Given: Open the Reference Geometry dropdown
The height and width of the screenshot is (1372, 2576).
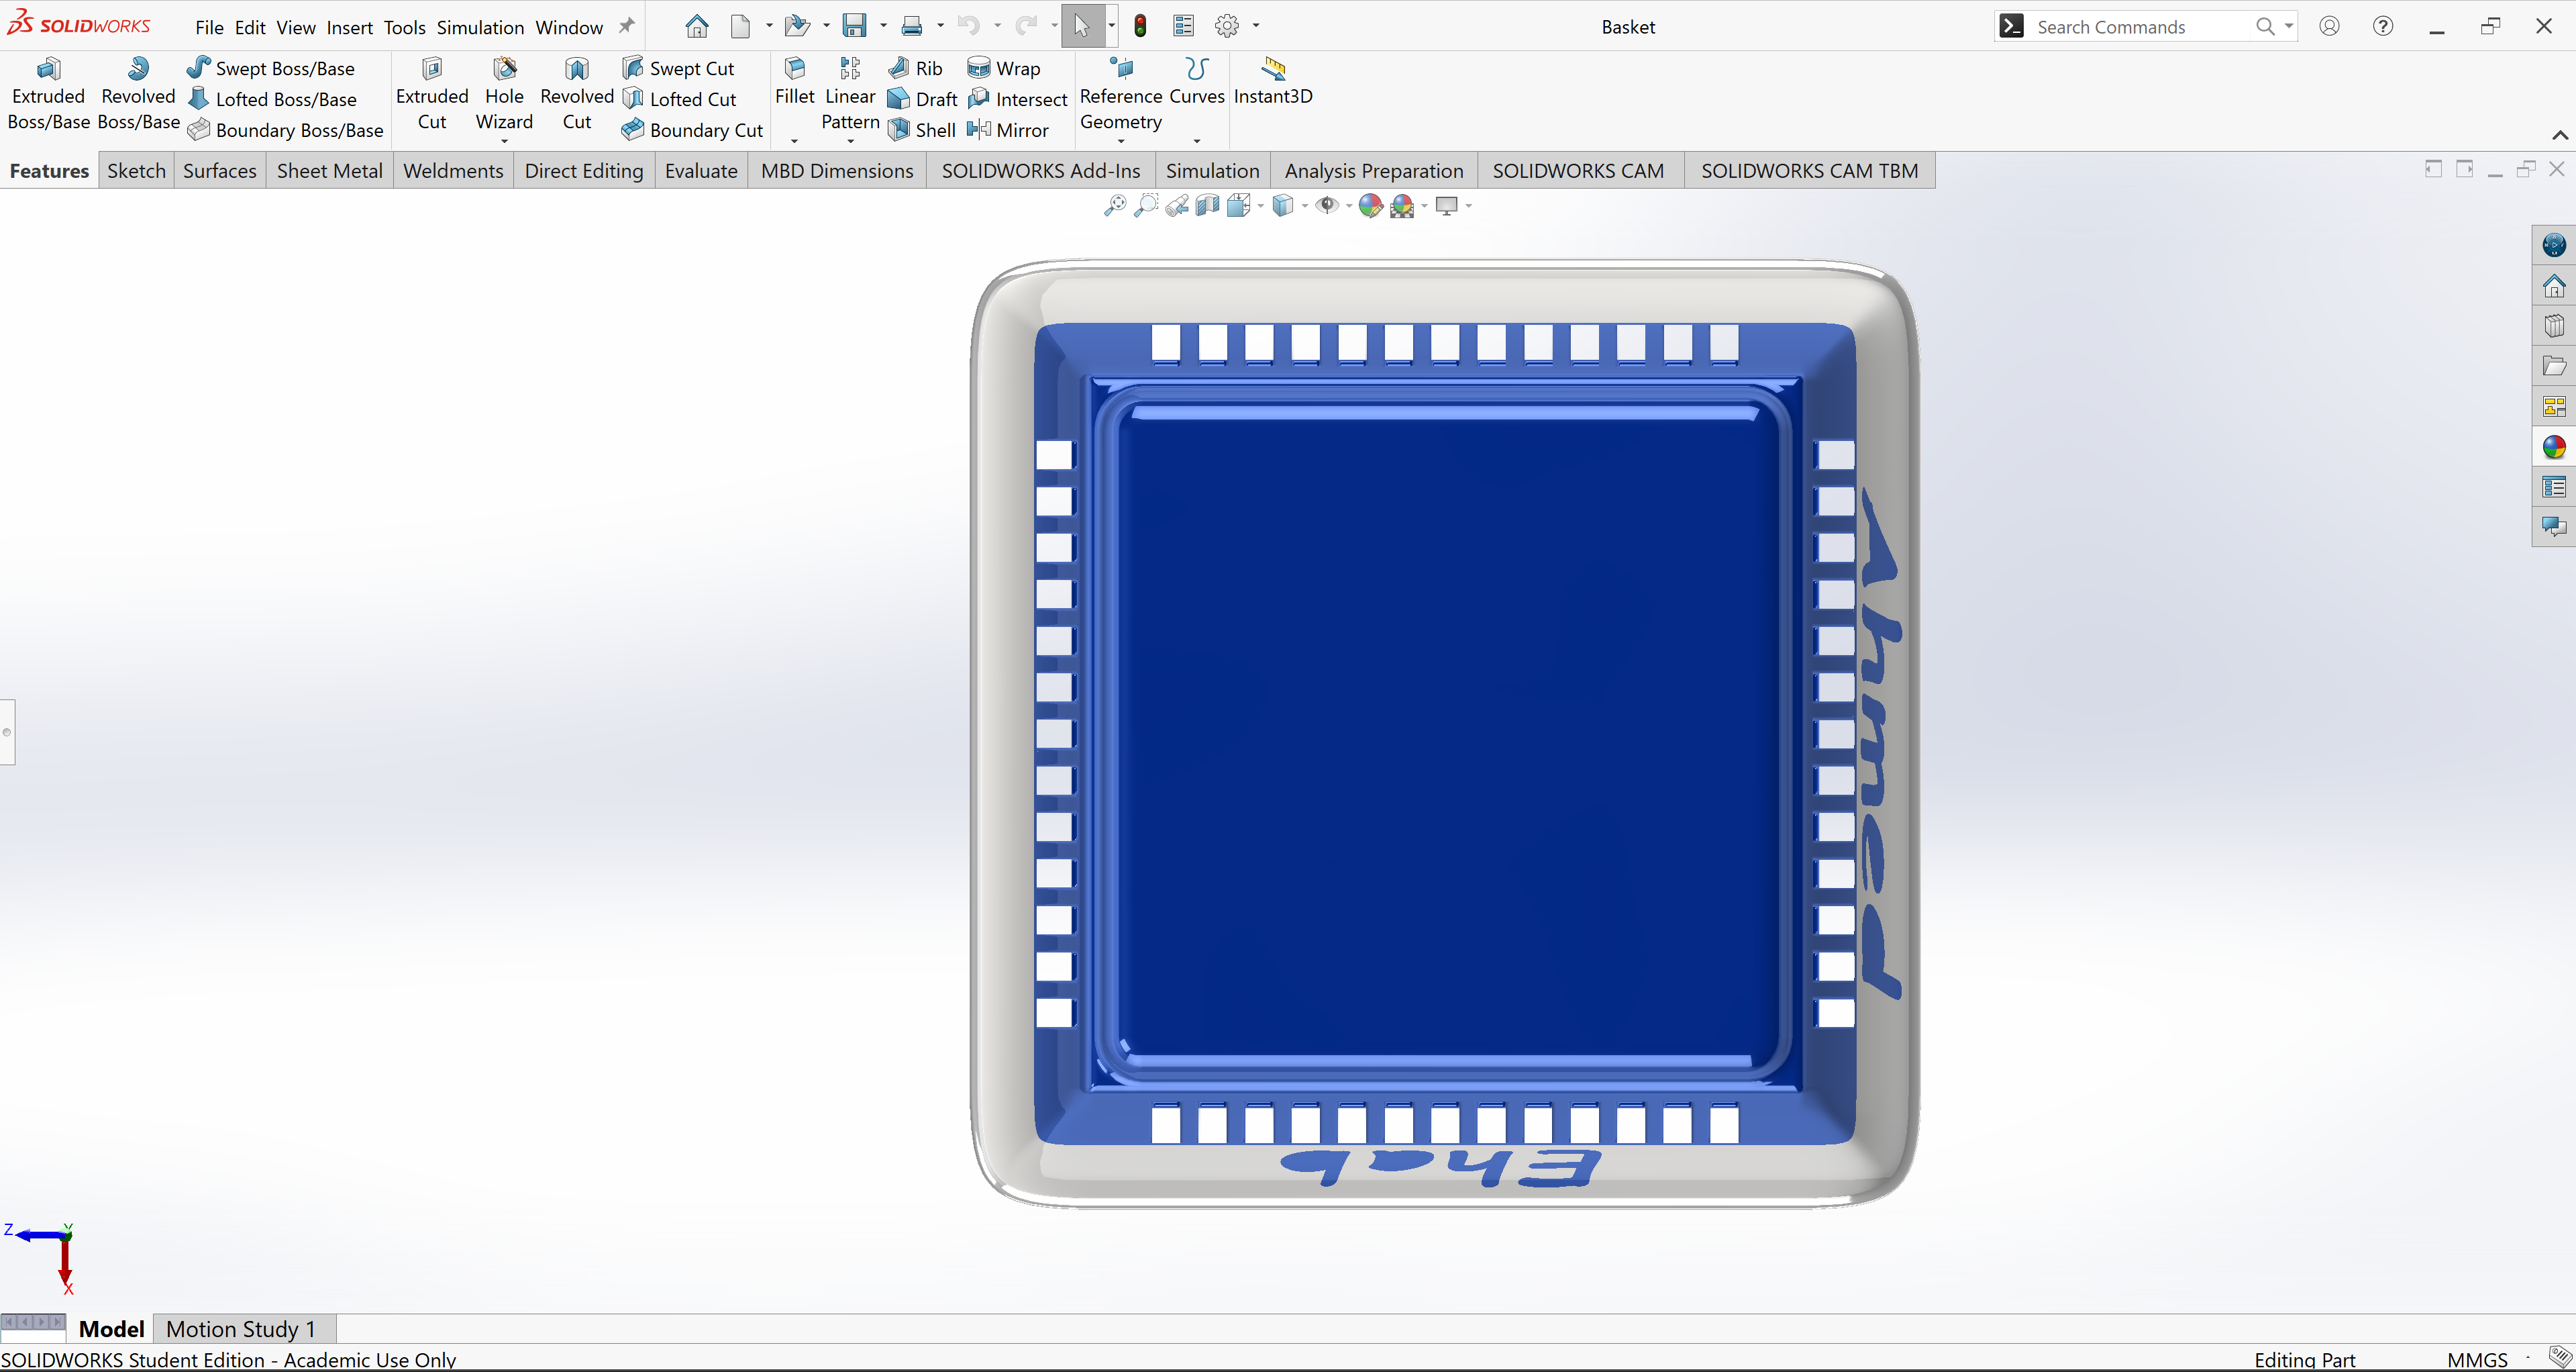Looking at the screenshot, I should (1121, 141).
